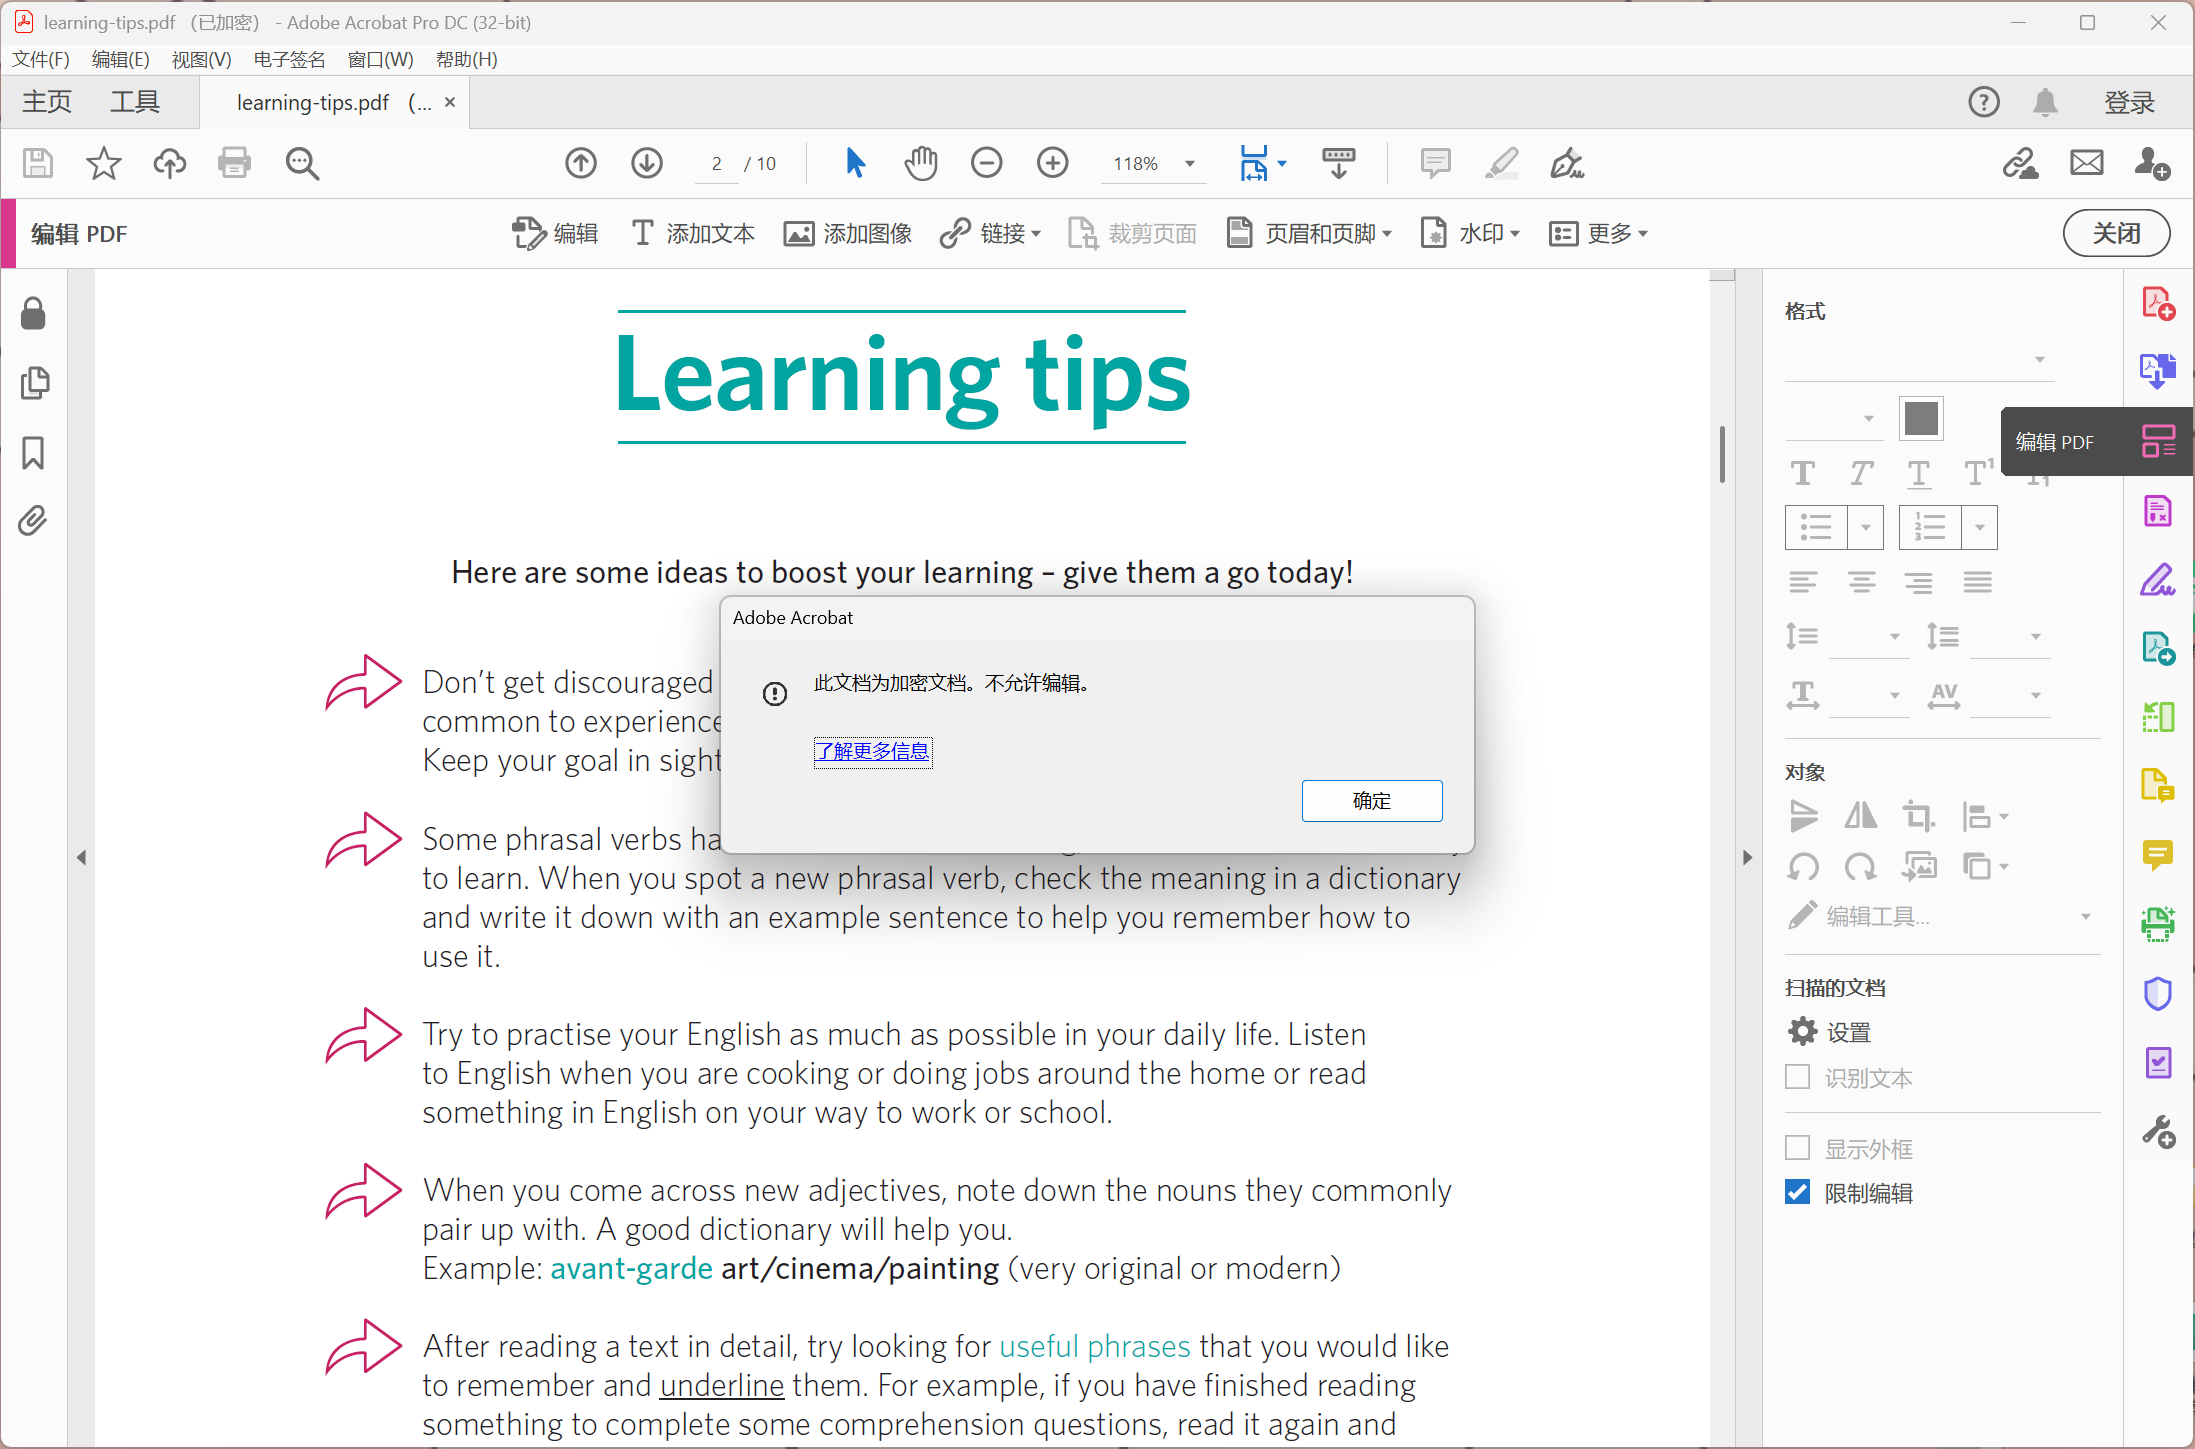Click the print icon in toolbar
The width and height of the screenshot is (2195, 1449).
234,163
